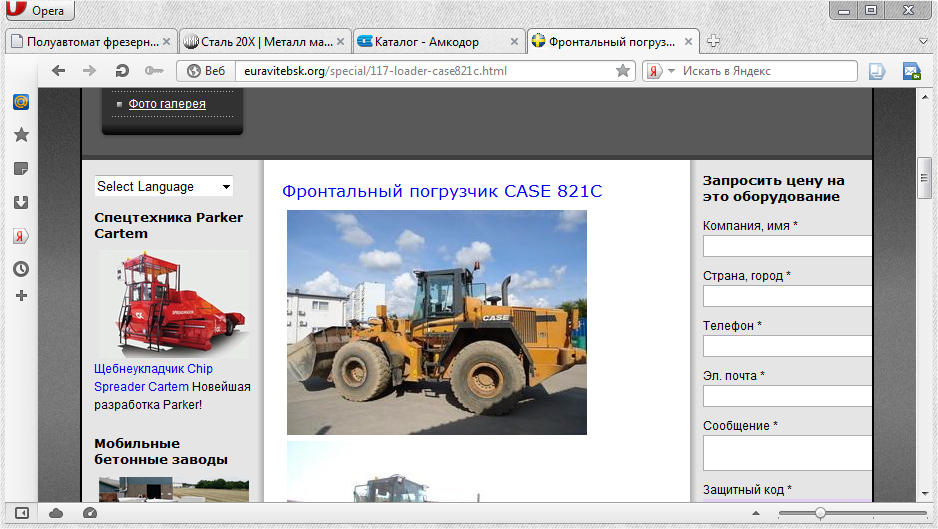
Task: Switch to the 'Полуавтомат фрезерн...' tab
Action: pos(92,42)
